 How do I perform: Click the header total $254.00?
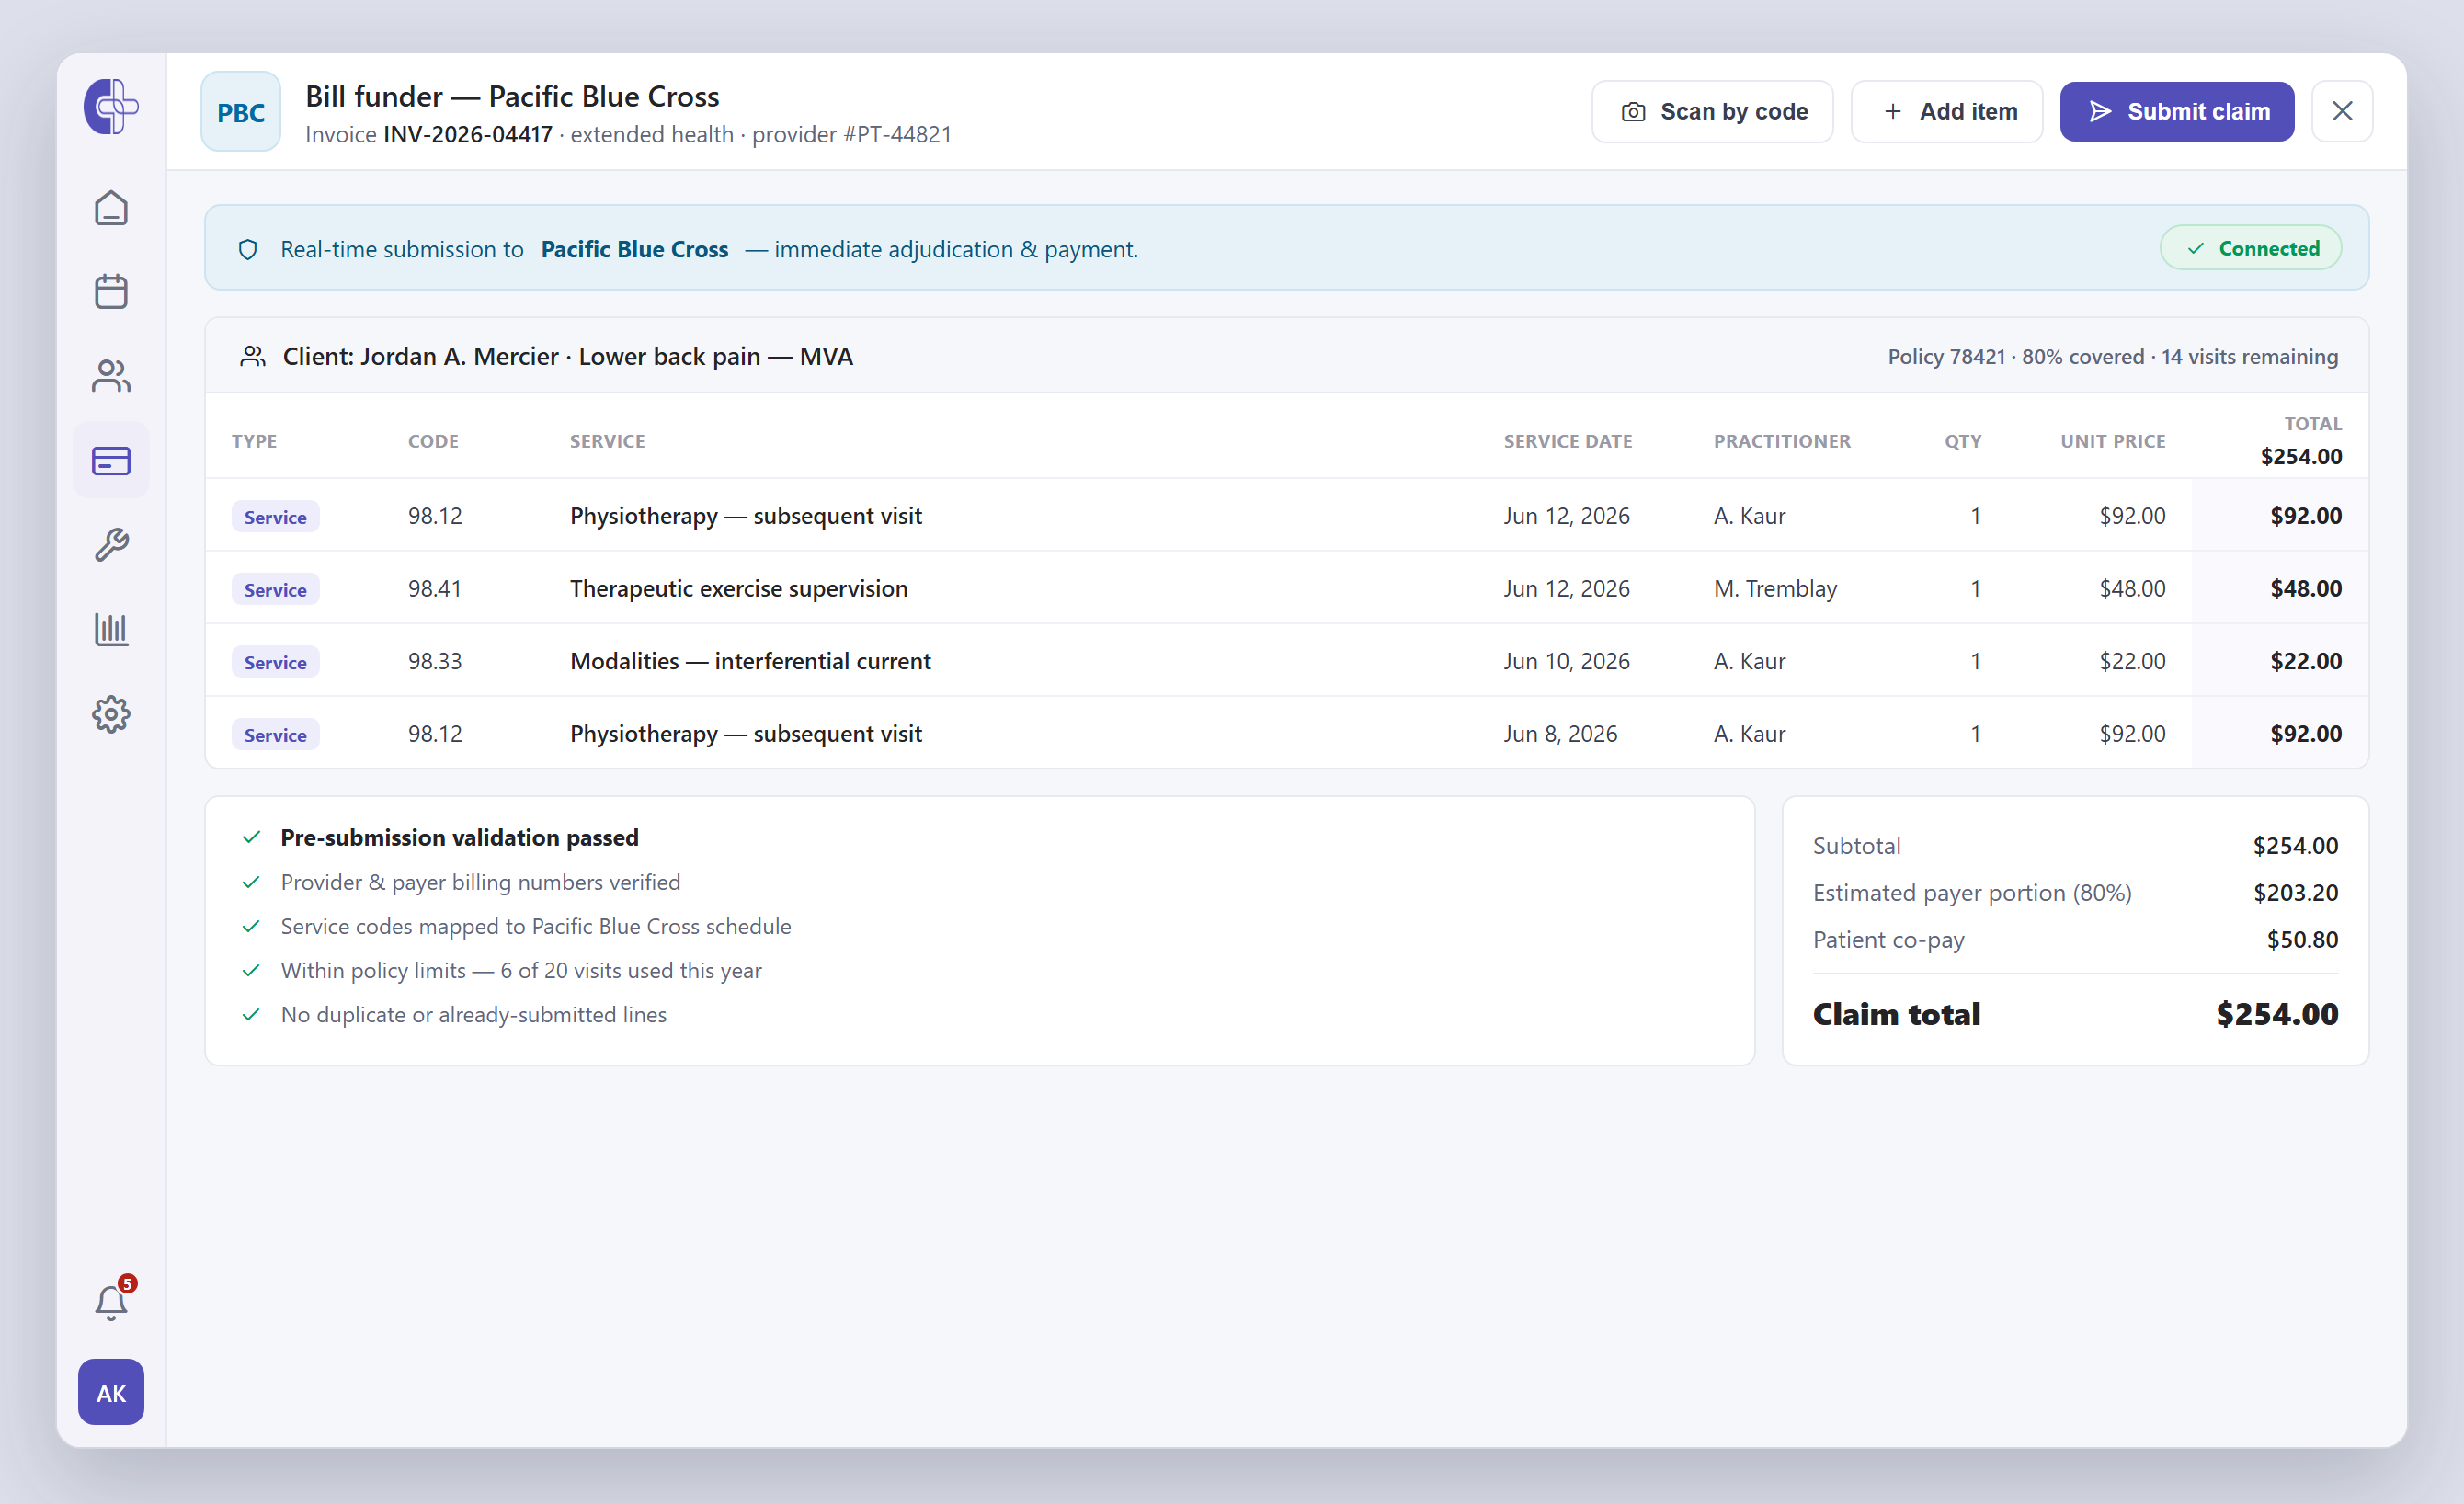[2301, 457]
